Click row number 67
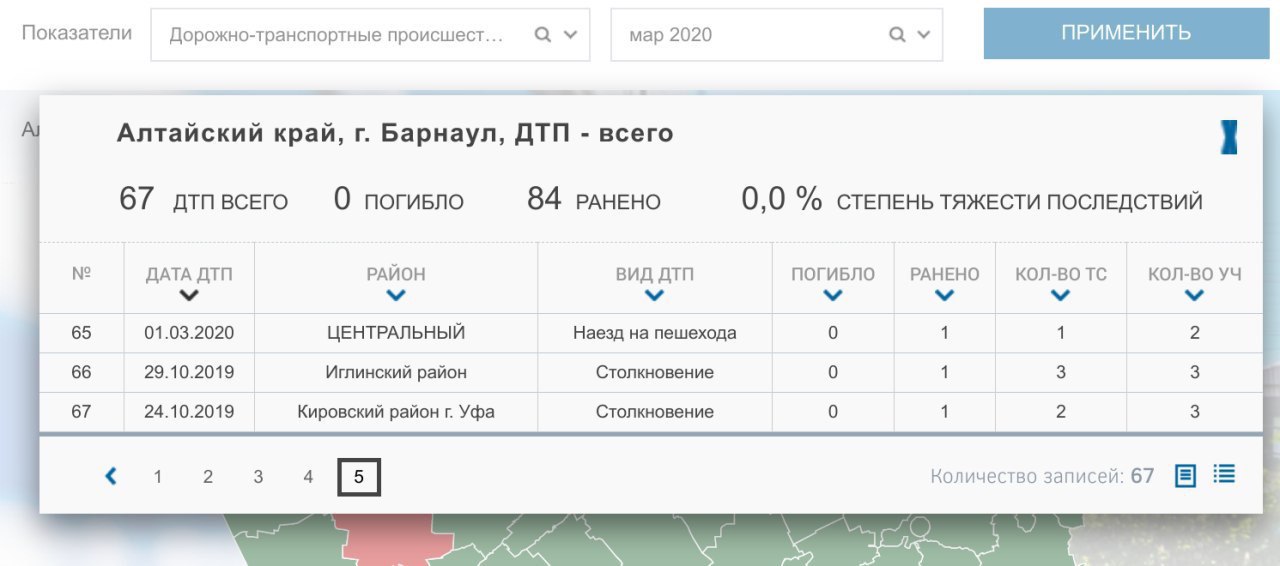The image size is (1280, 566). [x=81, y=412]
